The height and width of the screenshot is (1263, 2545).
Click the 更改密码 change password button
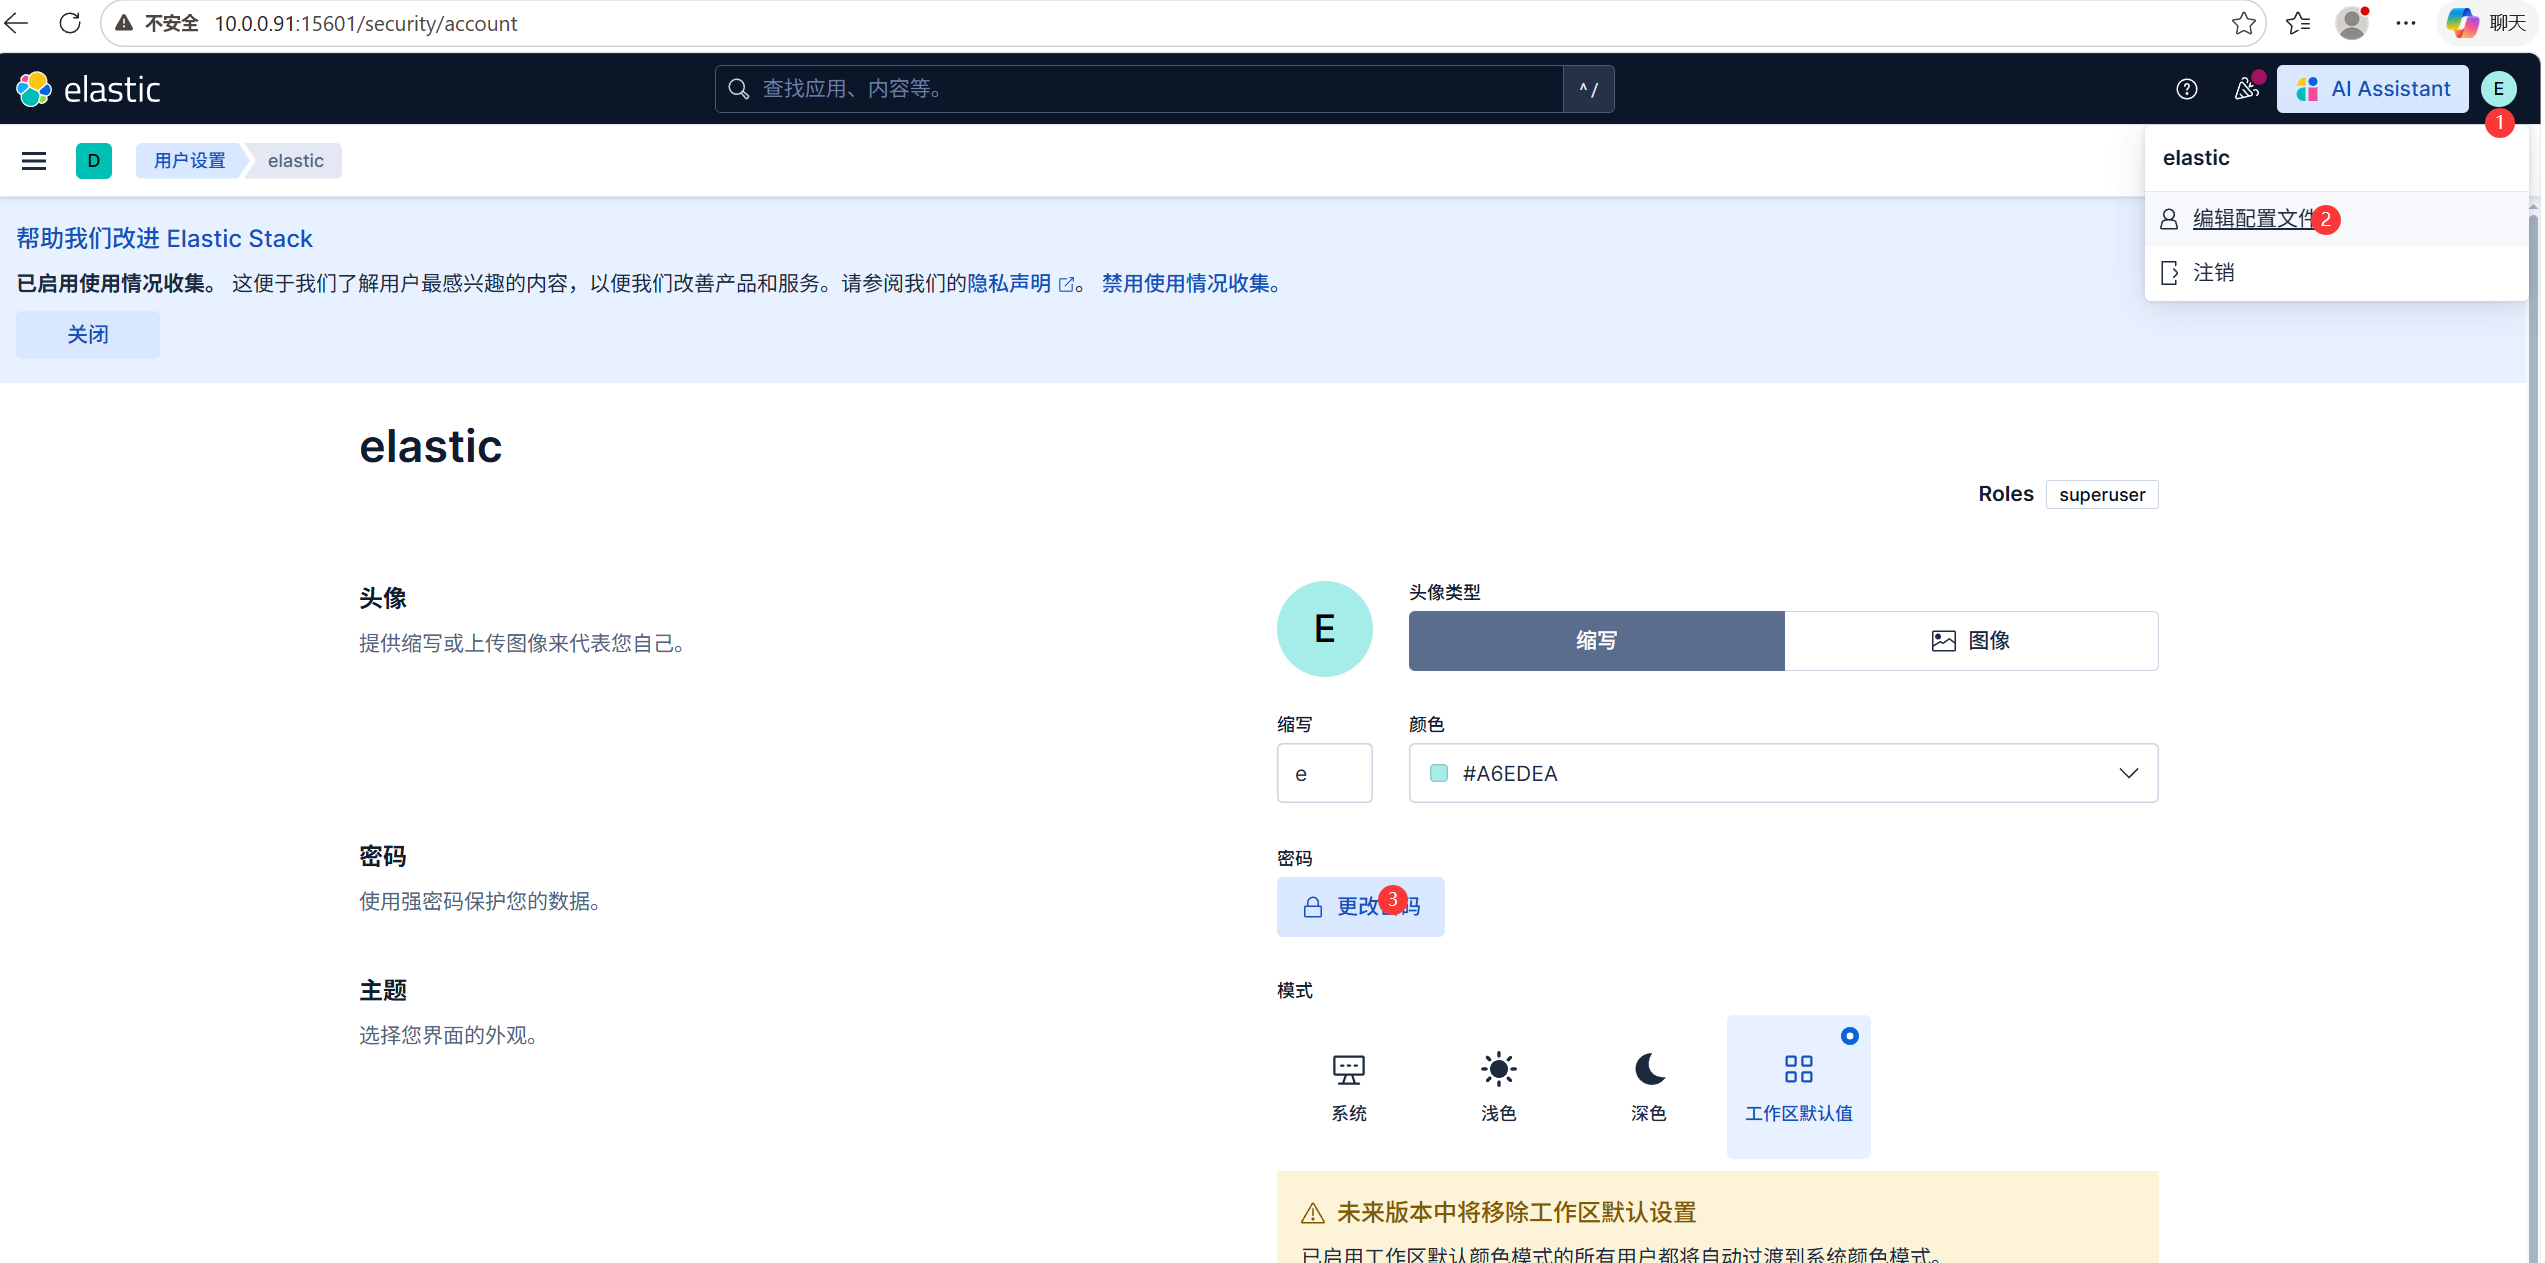click(1360, 907)
